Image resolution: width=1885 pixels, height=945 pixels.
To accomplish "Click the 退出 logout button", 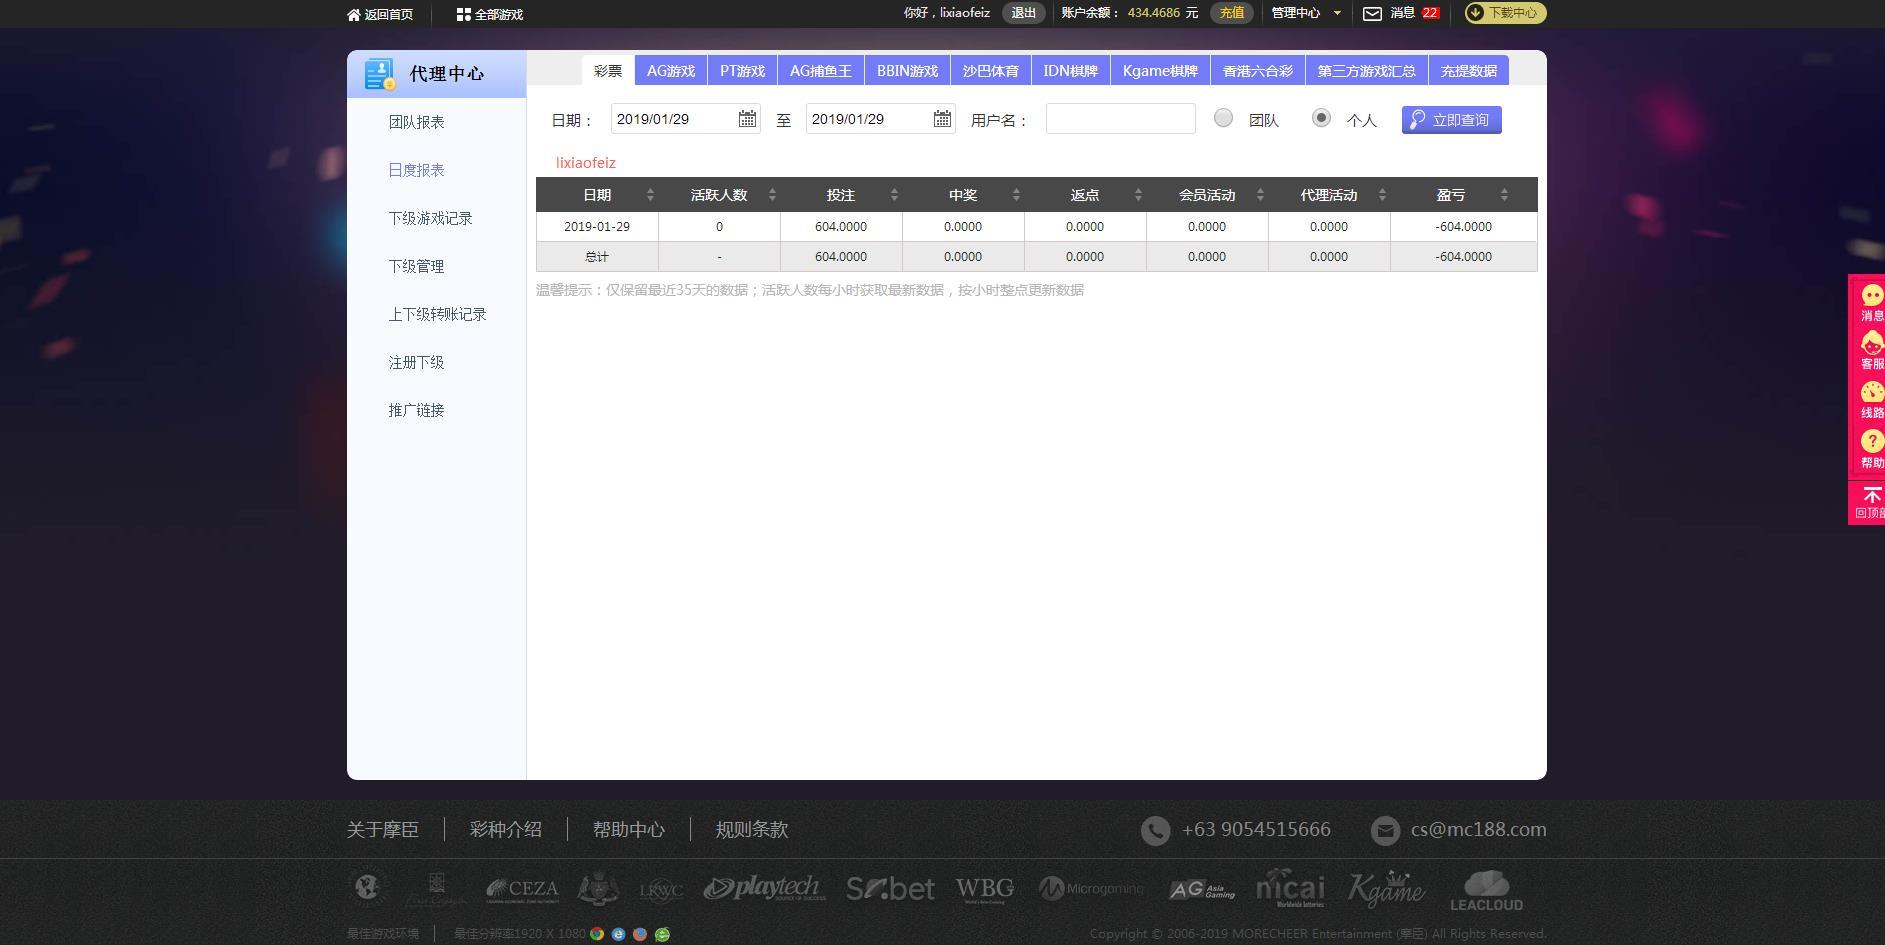I will point(1023,13).
